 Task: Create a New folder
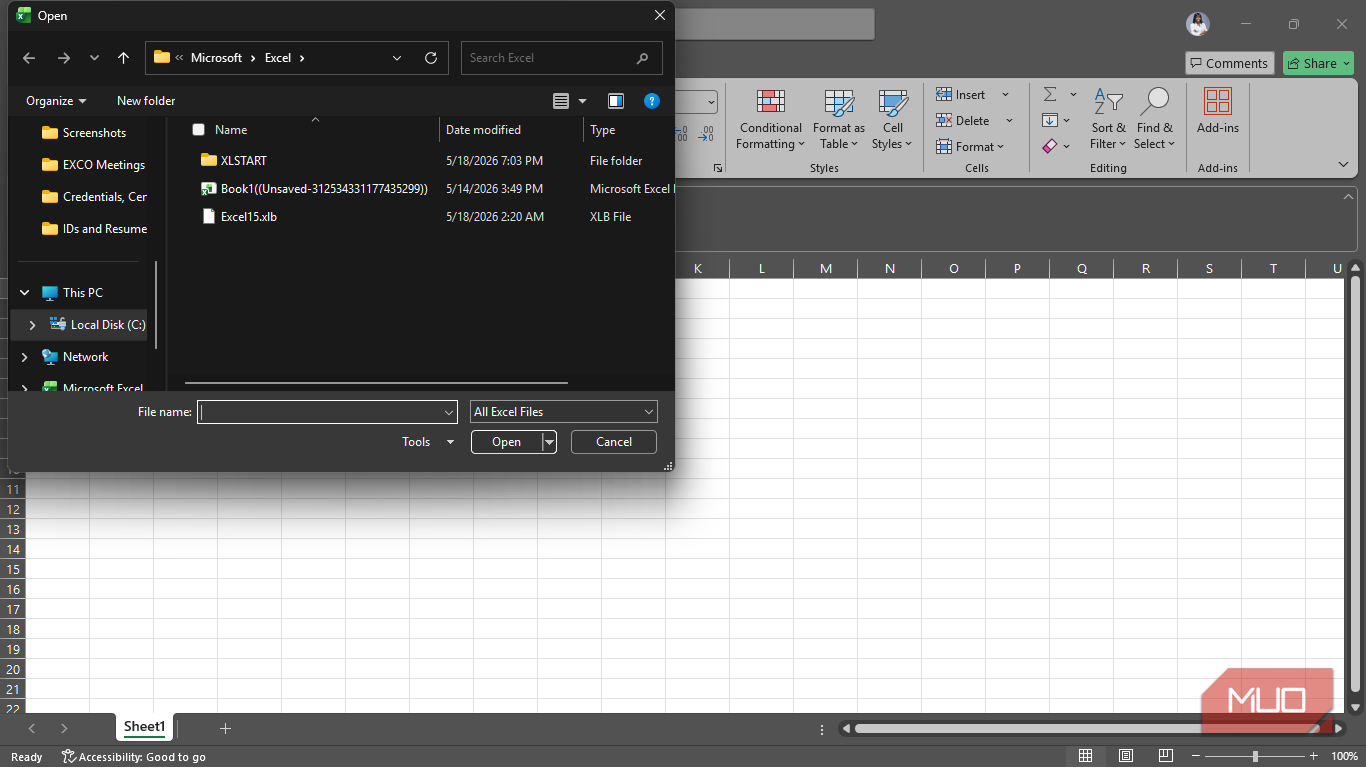click(x=146, y=101)
